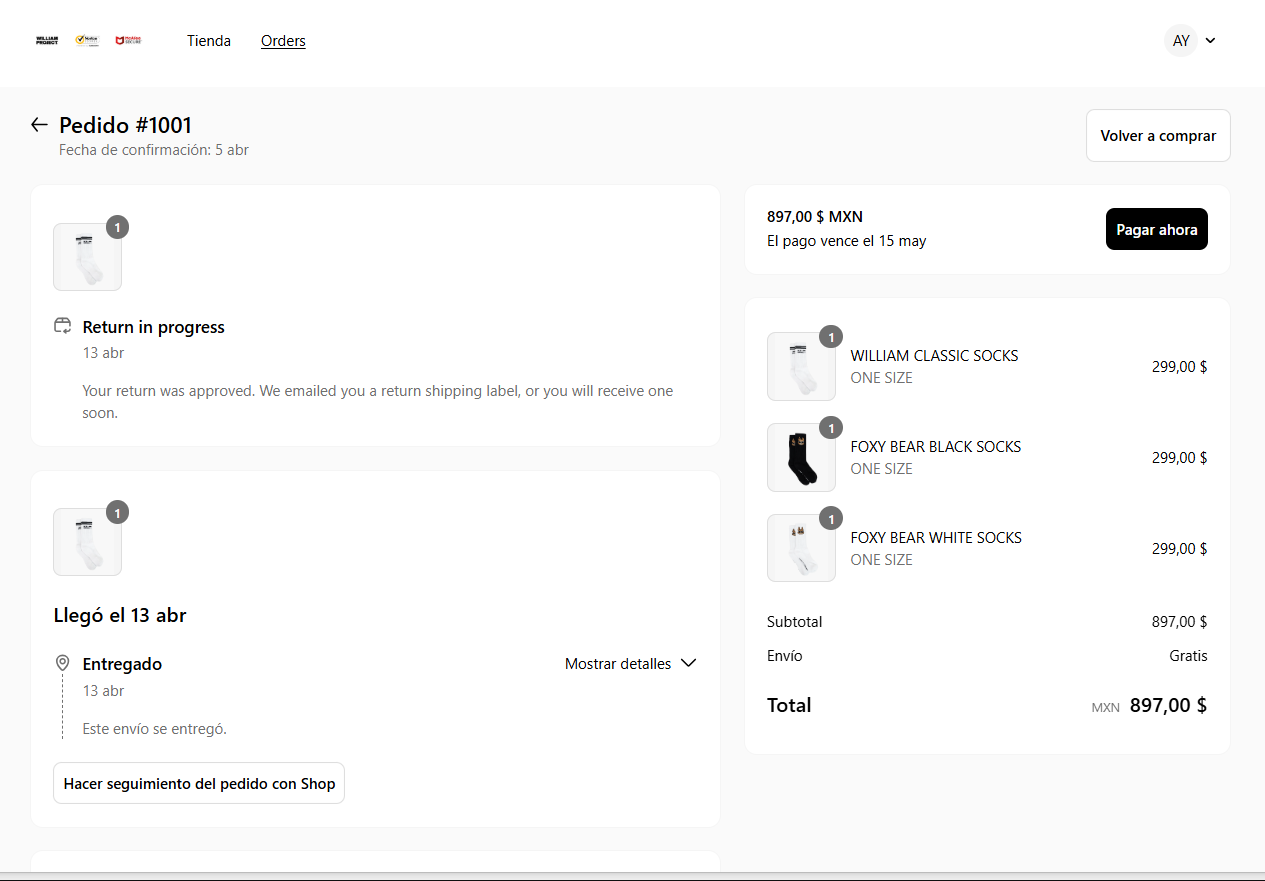Click the William Project store logo
1265x881 pixels.
click(47, 41)
